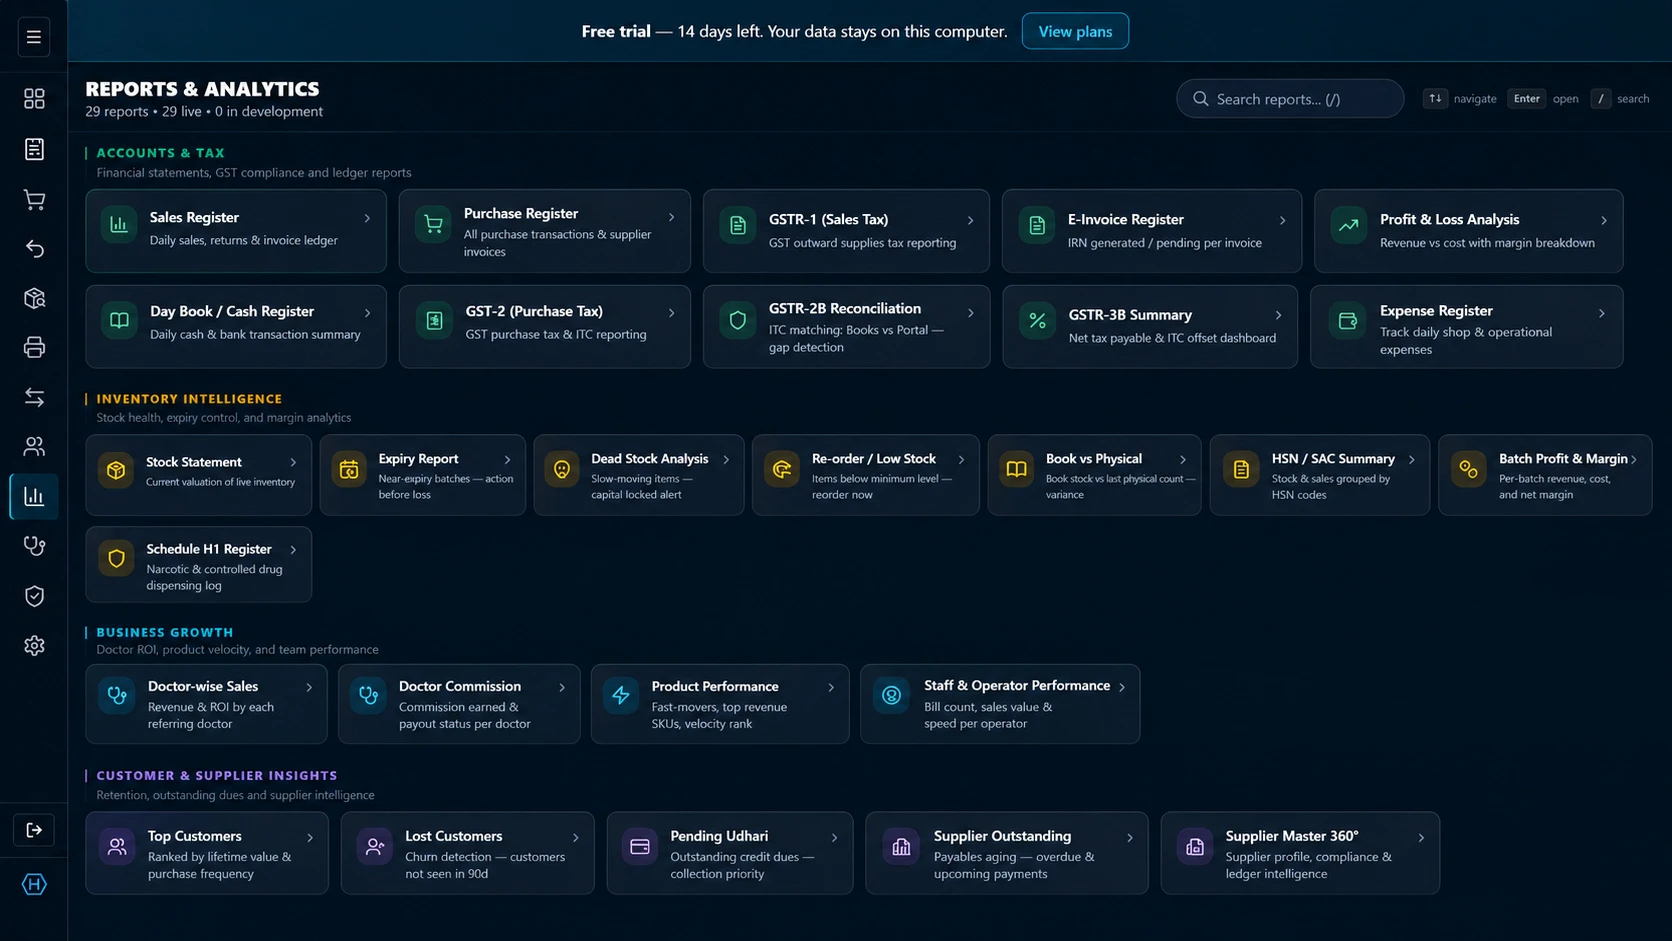Open settings gear in the sidebar
This screenshot has height=941, width=1672.
(x=34, y=645)
